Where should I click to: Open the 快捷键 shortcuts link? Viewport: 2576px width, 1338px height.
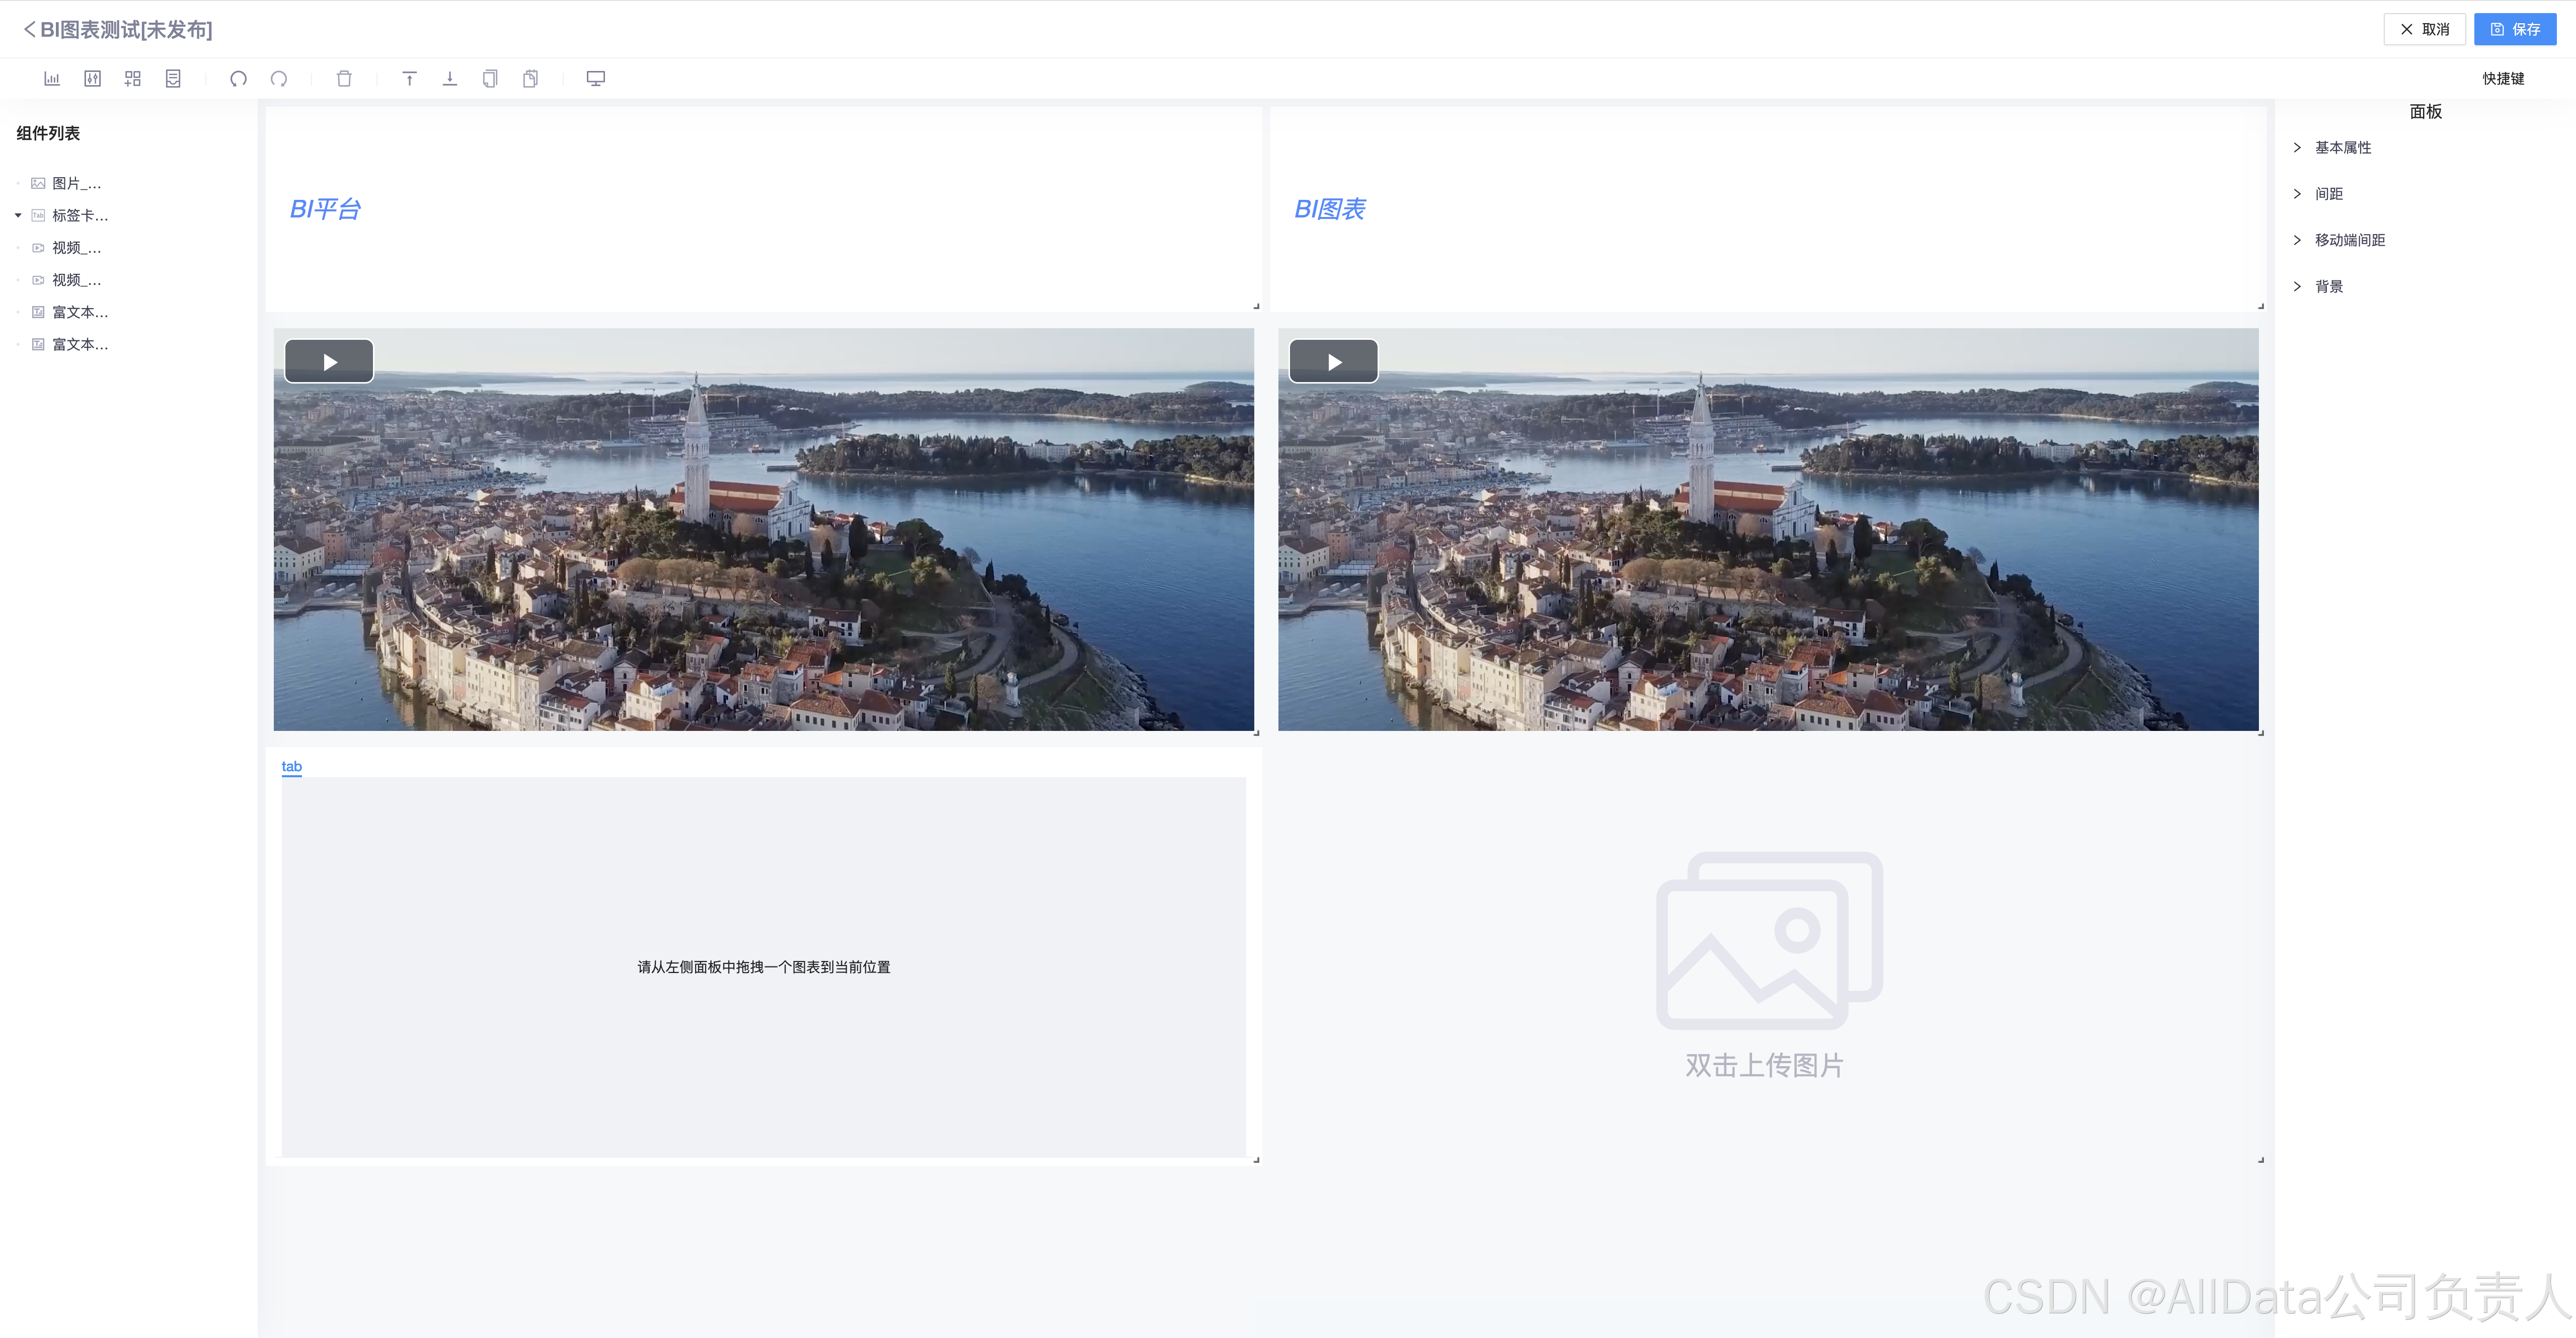coord(2503,78)
